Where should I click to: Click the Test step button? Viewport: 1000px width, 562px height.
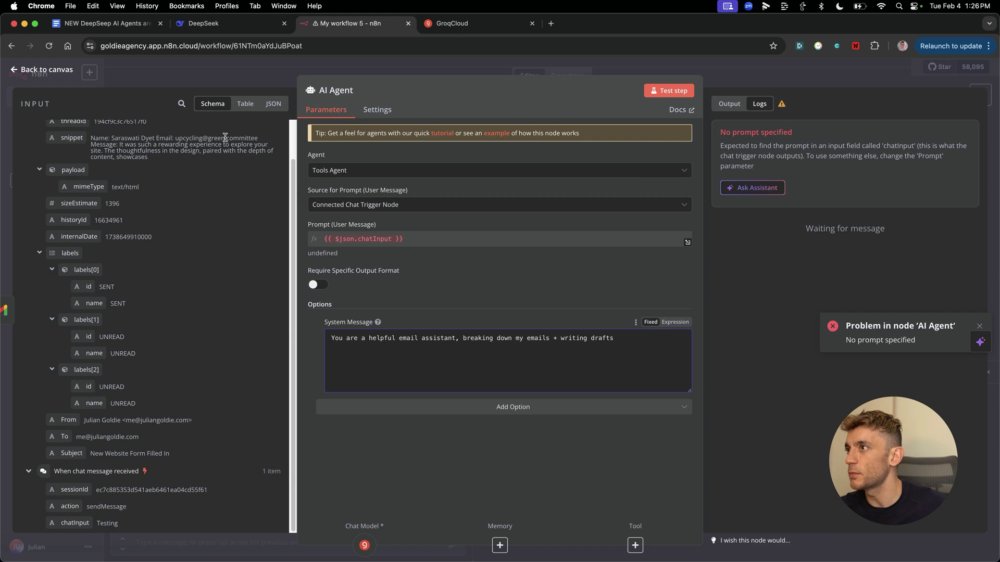(668, 91)
